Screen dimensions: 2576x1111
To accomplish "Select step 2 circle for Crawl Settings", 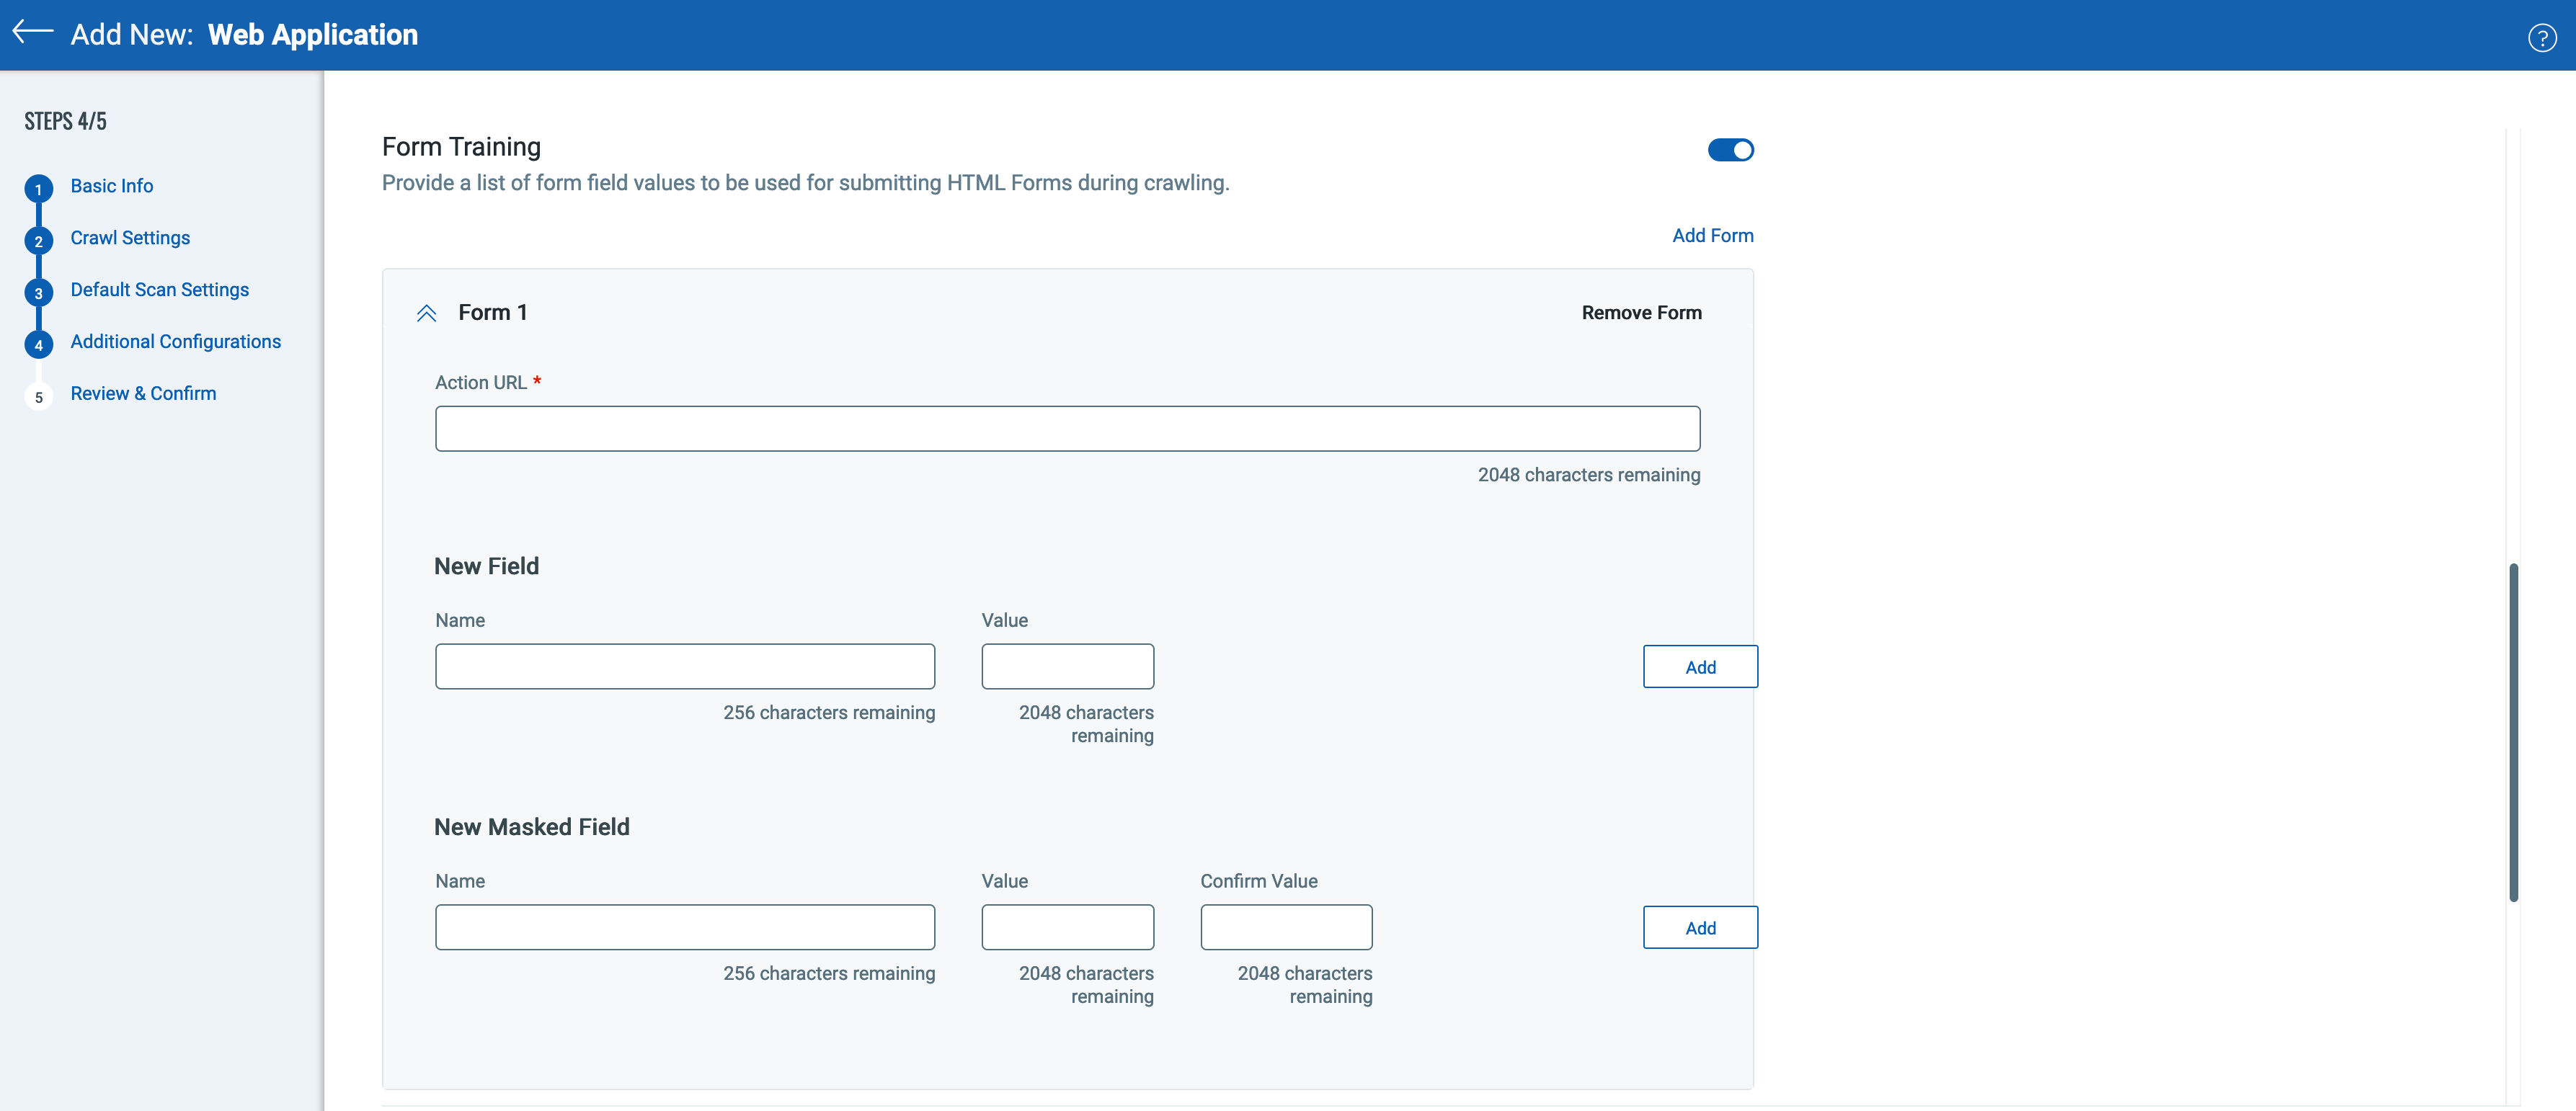I will coord(38,240).
